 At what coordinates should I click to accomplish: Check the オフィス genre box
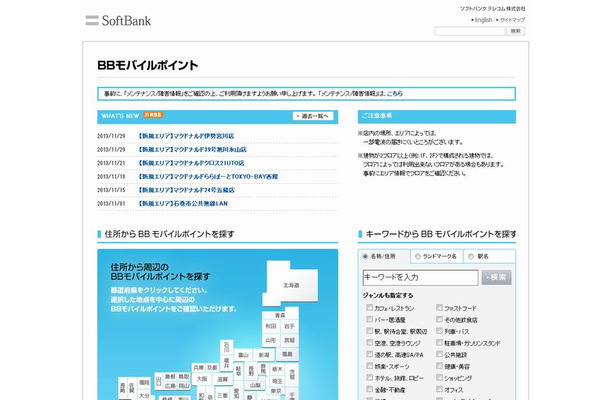439,389
